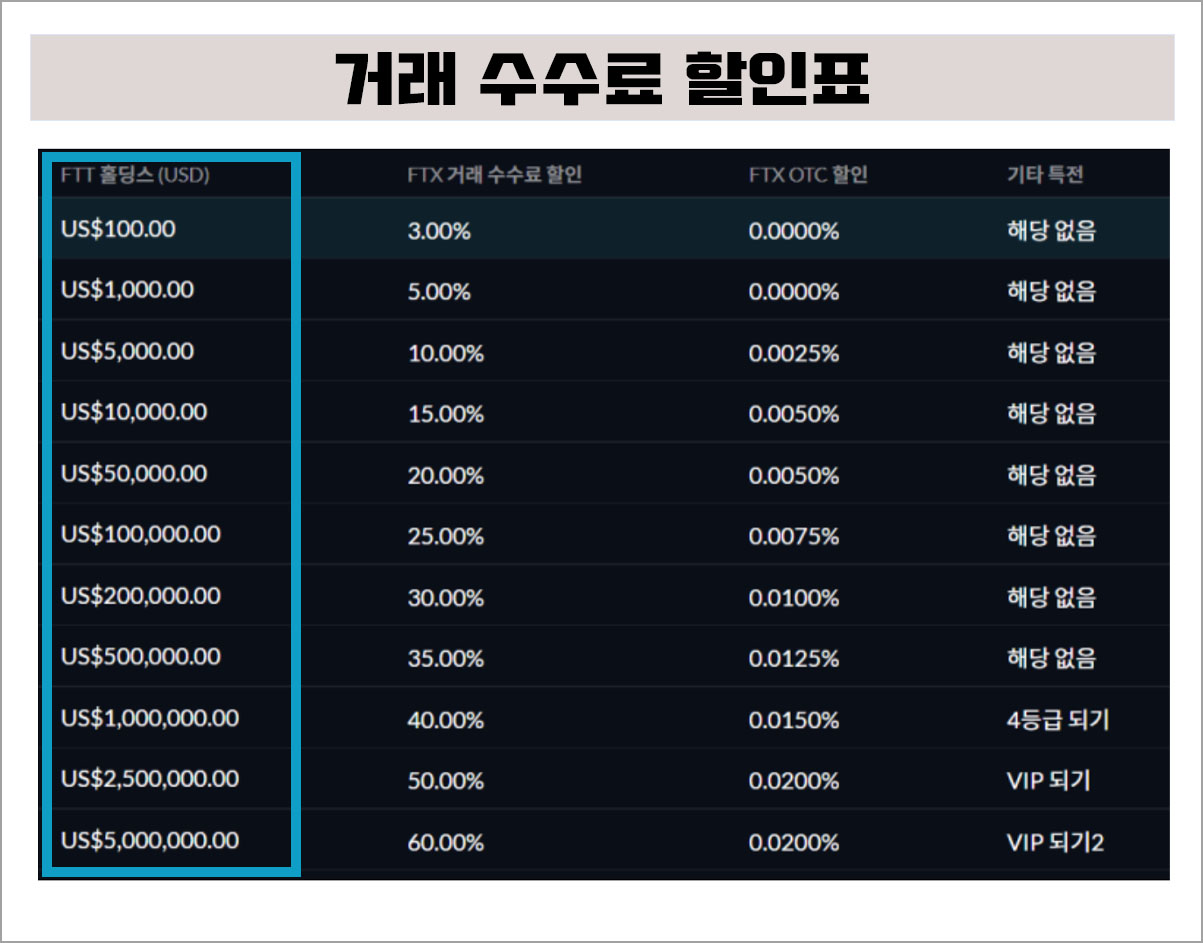
Task: Click the 0.0125% OTC discount value
Action: coord(794,659)
